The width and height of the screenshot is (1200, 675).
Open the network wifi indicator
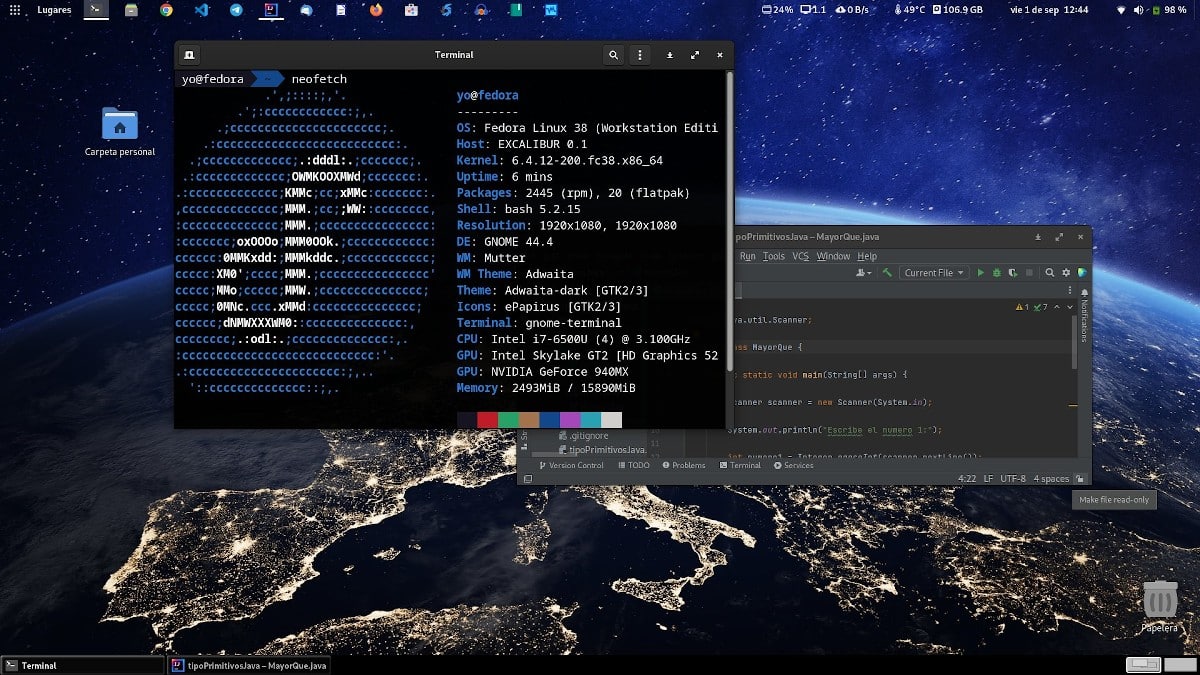coord(1121,10)
